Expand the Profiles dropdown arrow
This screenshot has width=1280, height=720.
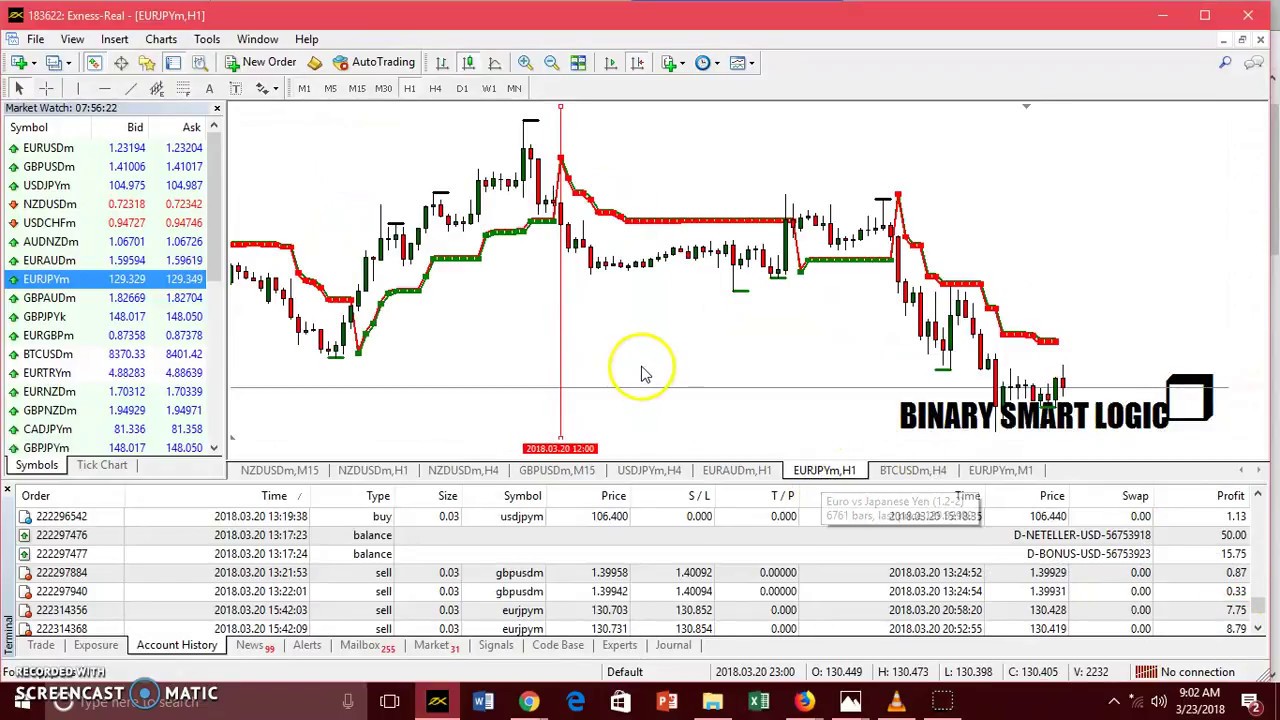pyautogui.click(x=69, y=63)
